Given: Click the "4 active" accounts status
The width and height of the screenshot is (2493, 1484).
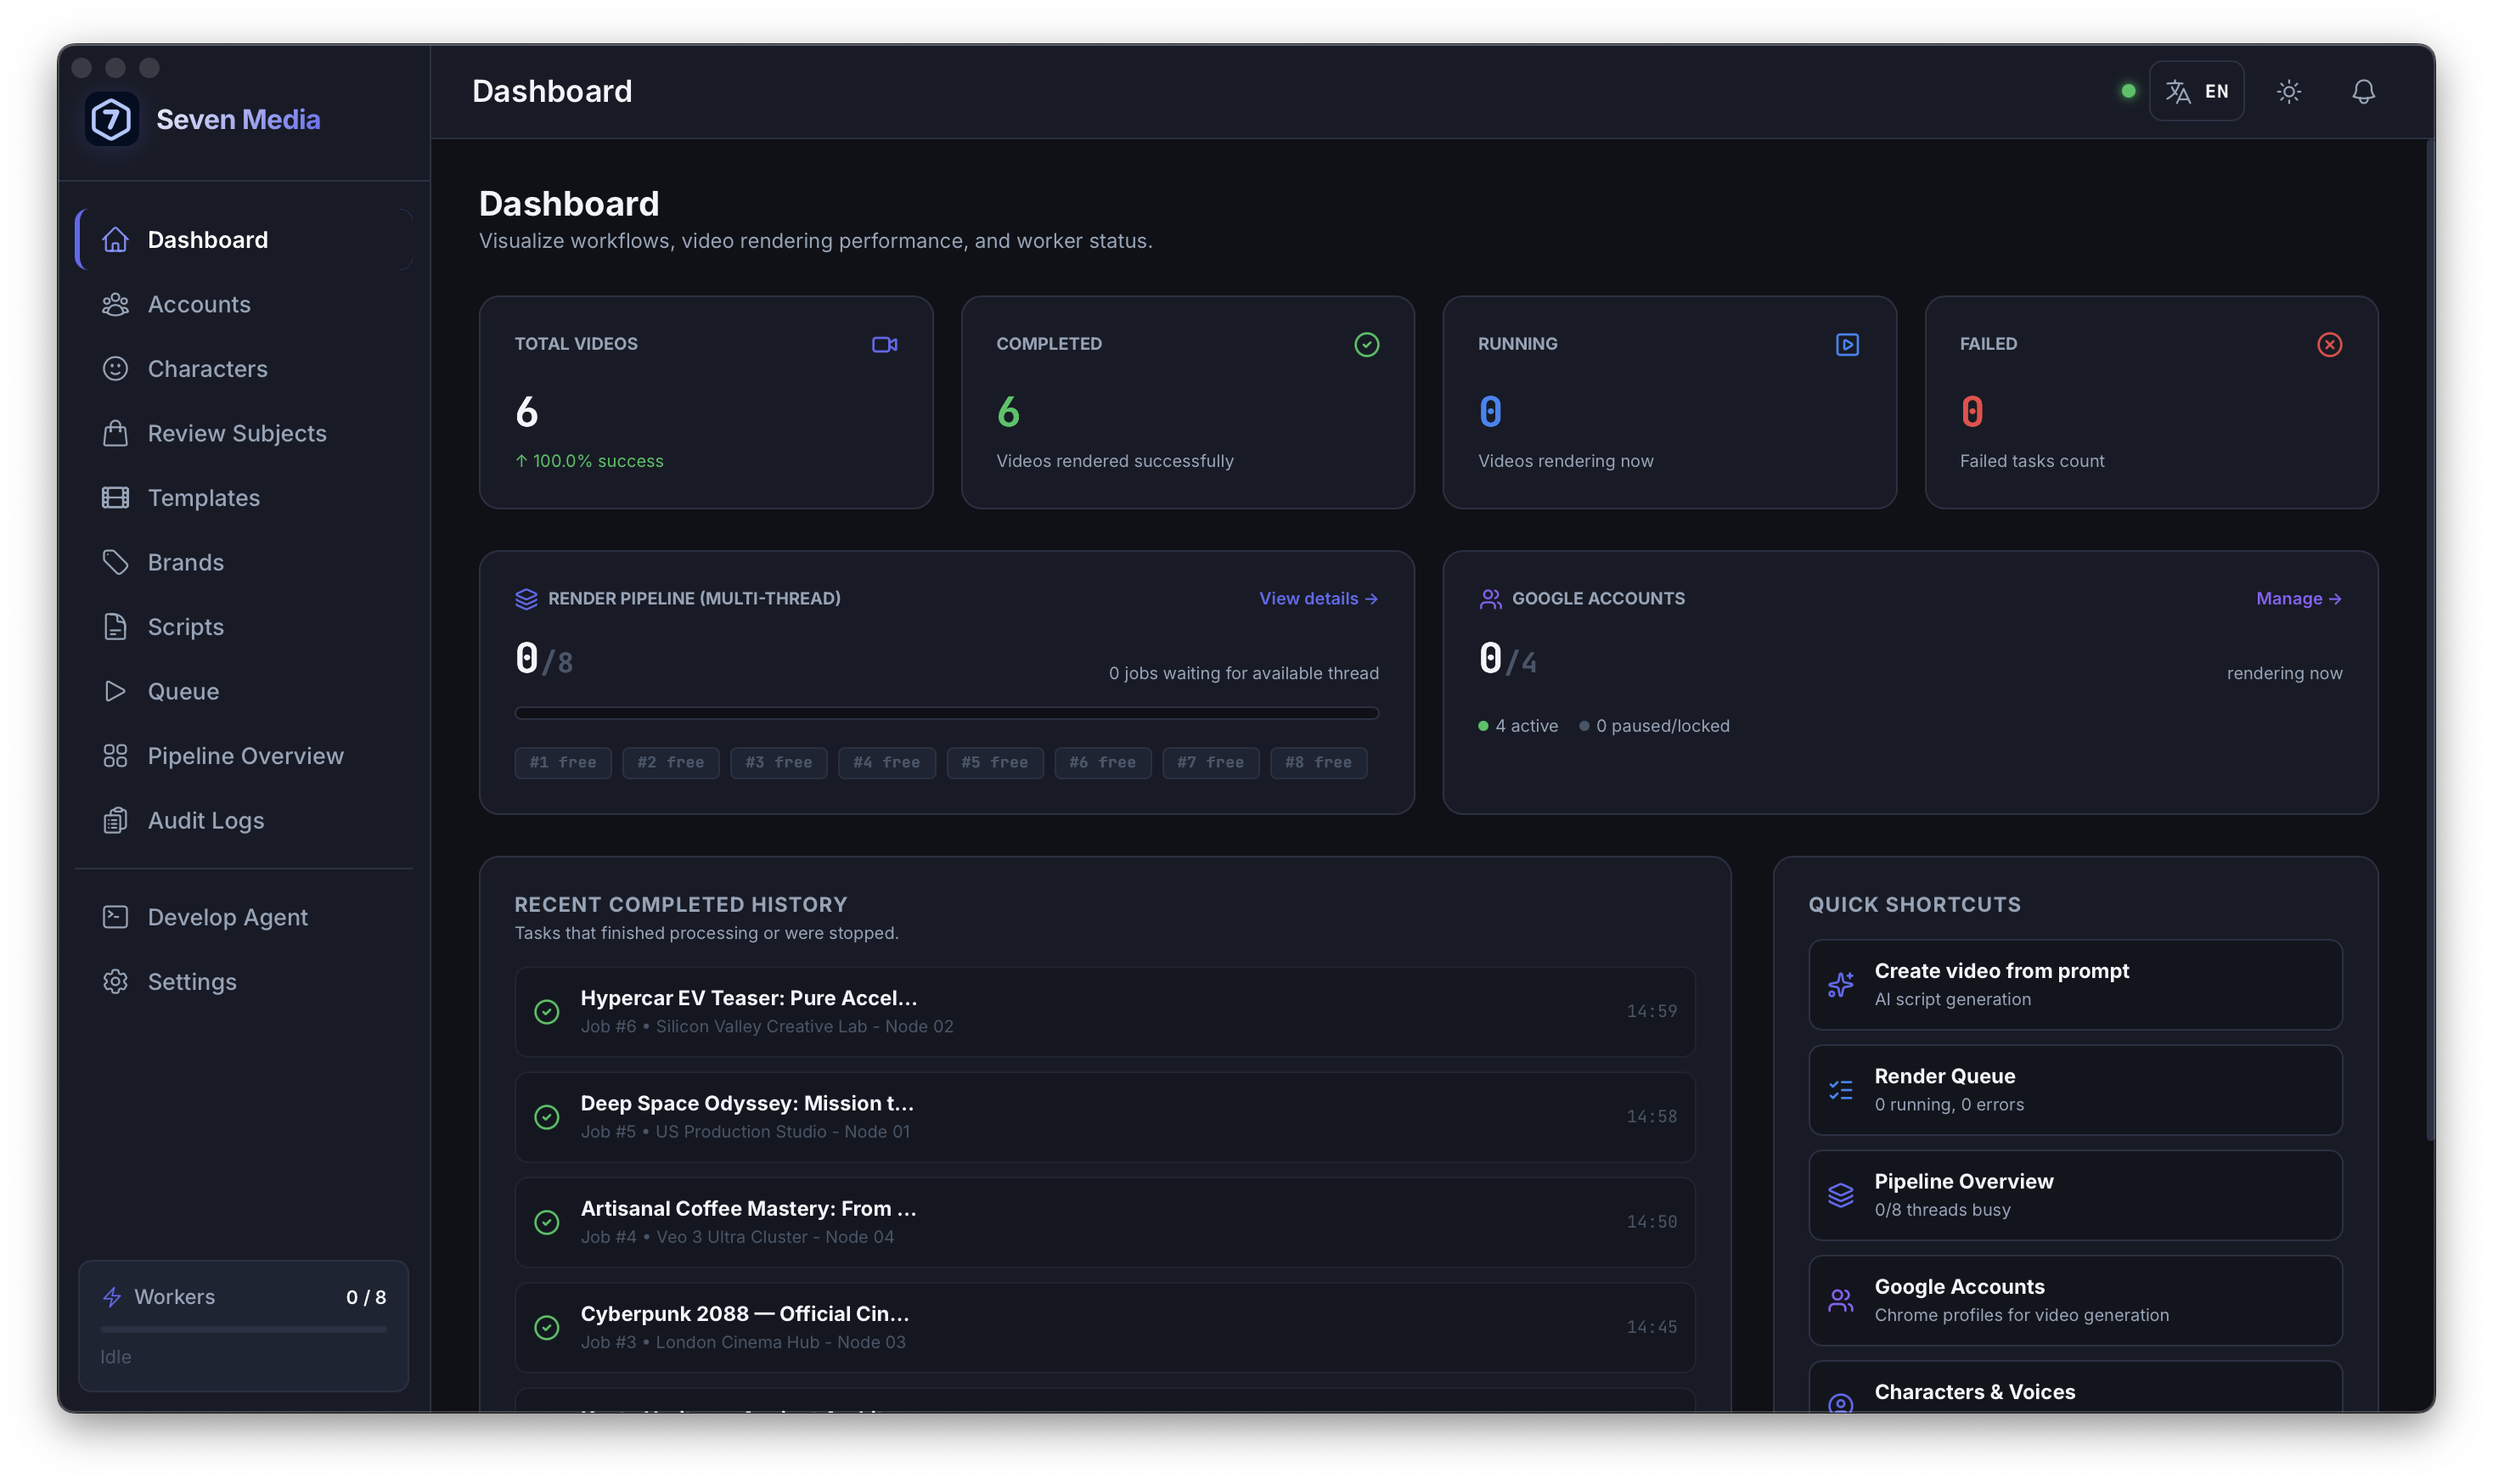Looking at the screenshot, I should (x=1517, y=726).
